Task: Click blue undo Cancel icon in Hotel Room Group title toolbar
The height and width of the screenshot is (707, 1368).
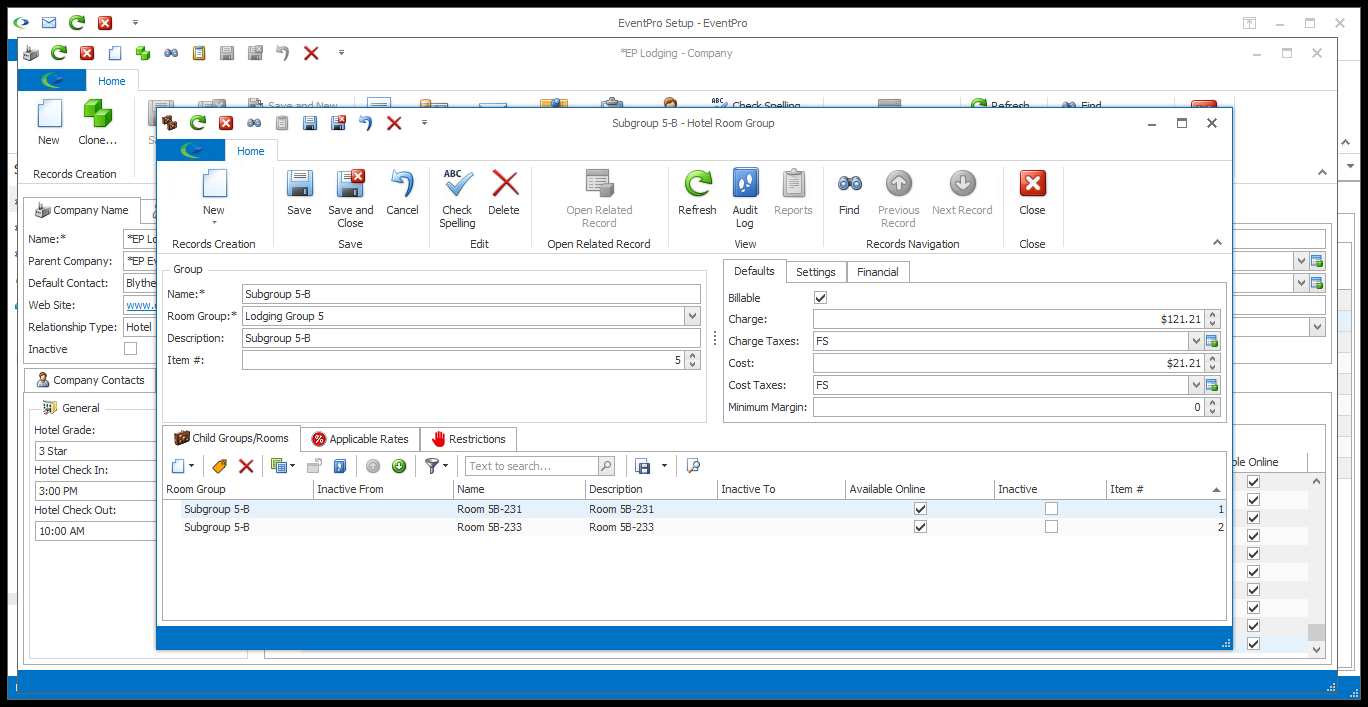Action: [366, 123]
